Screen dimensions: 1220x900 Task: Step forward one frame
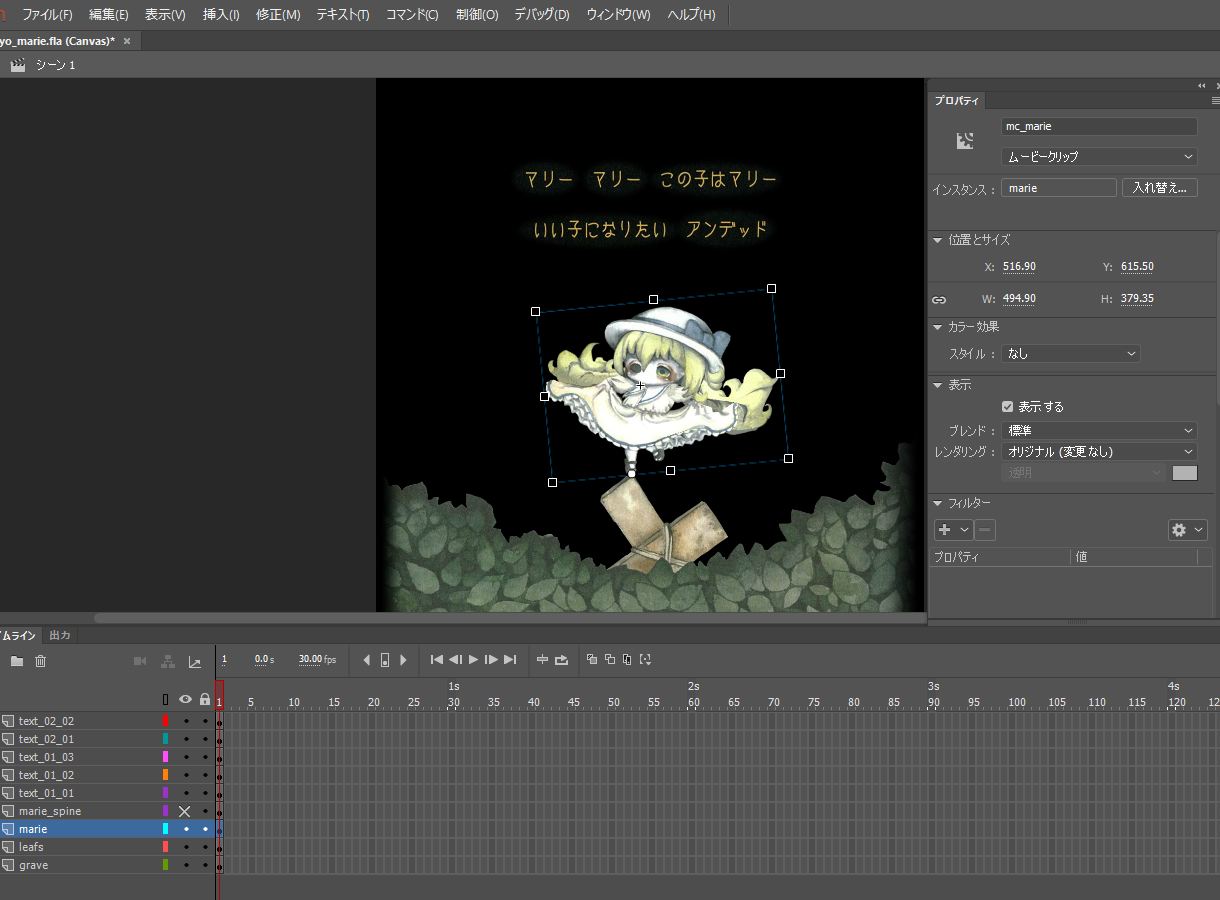(491, 660)
